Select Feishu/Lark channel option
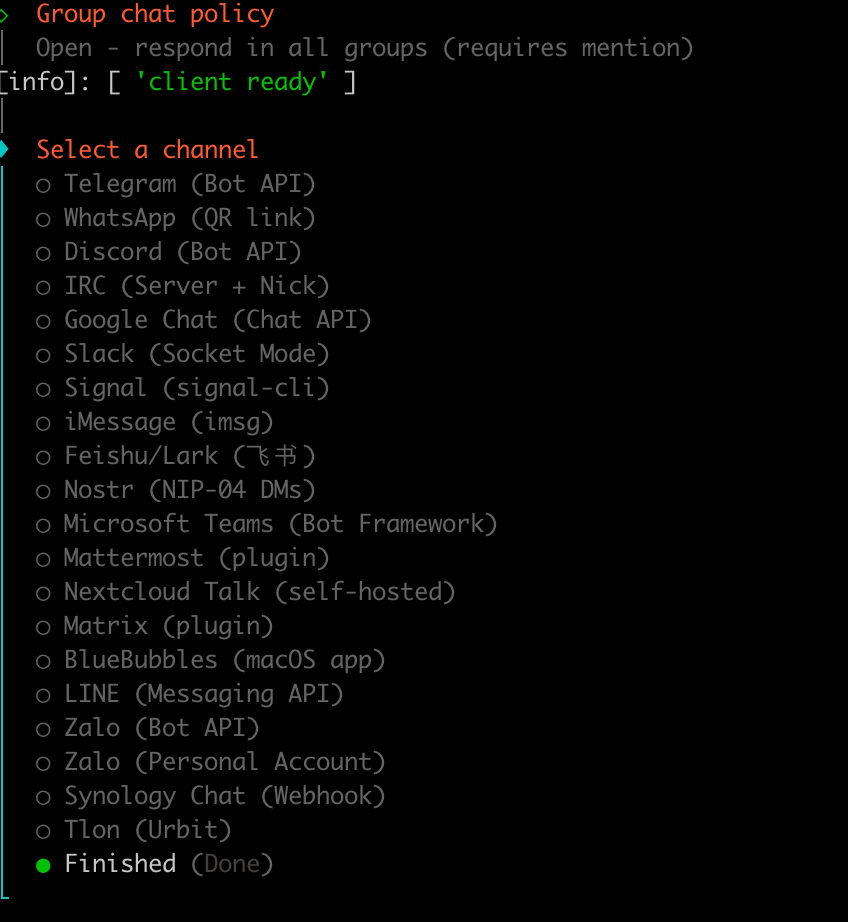Viewport: 848px width, 922px height. coord(43,457)
